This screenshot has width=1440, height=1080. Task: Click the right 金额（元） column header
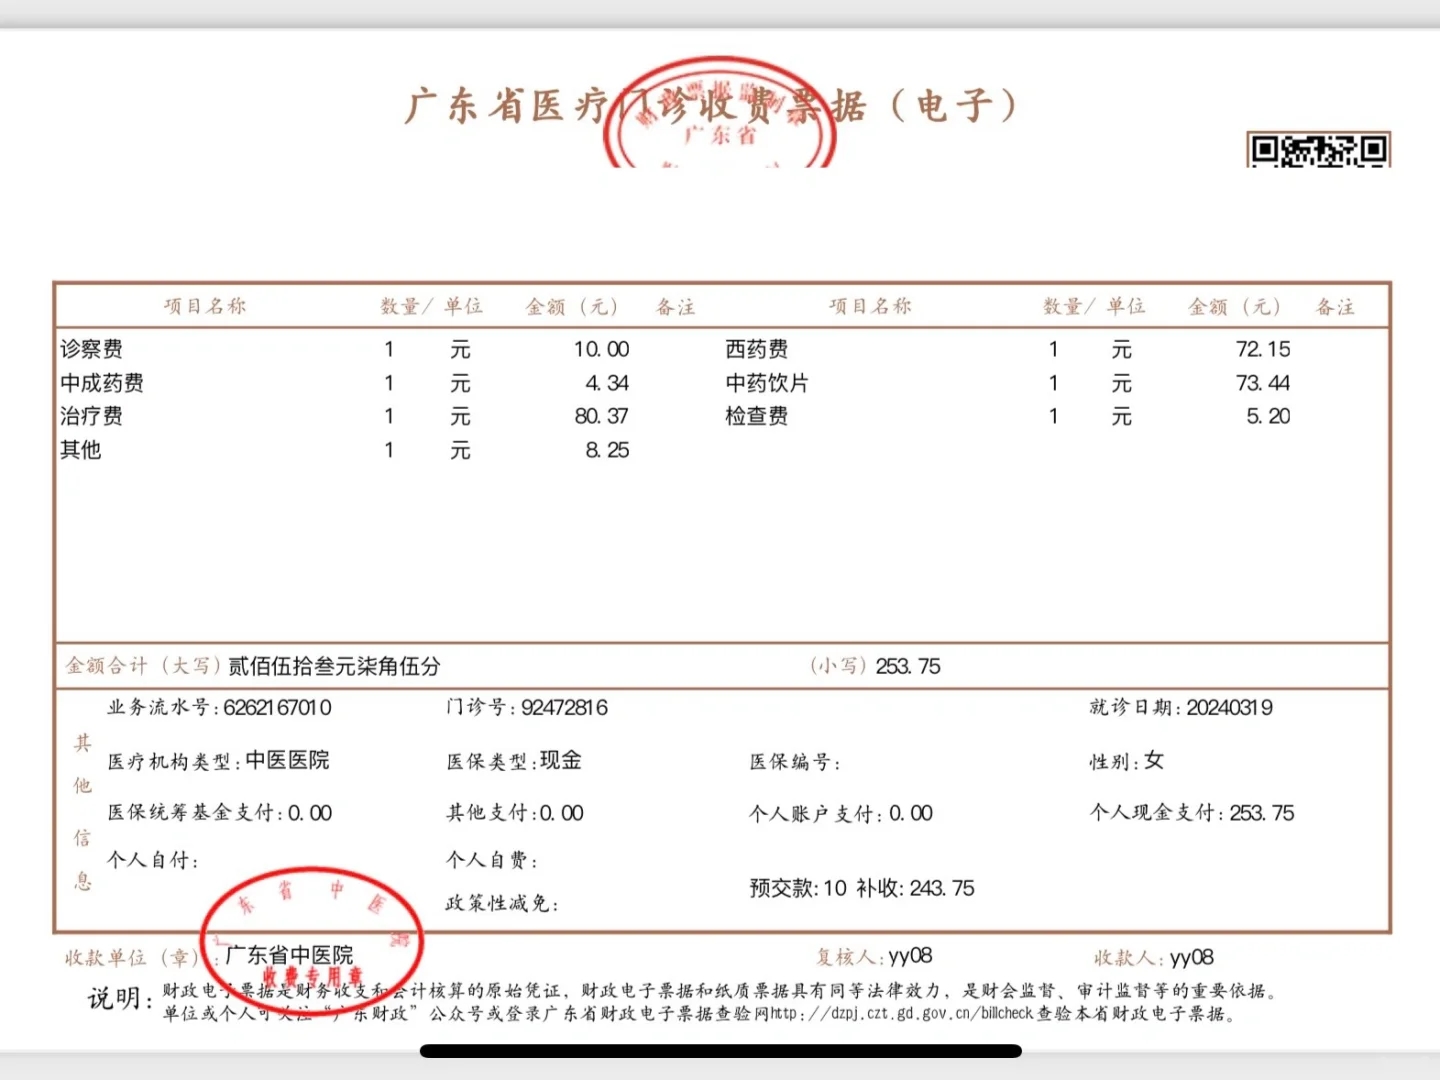click(x=1234, y=307)
